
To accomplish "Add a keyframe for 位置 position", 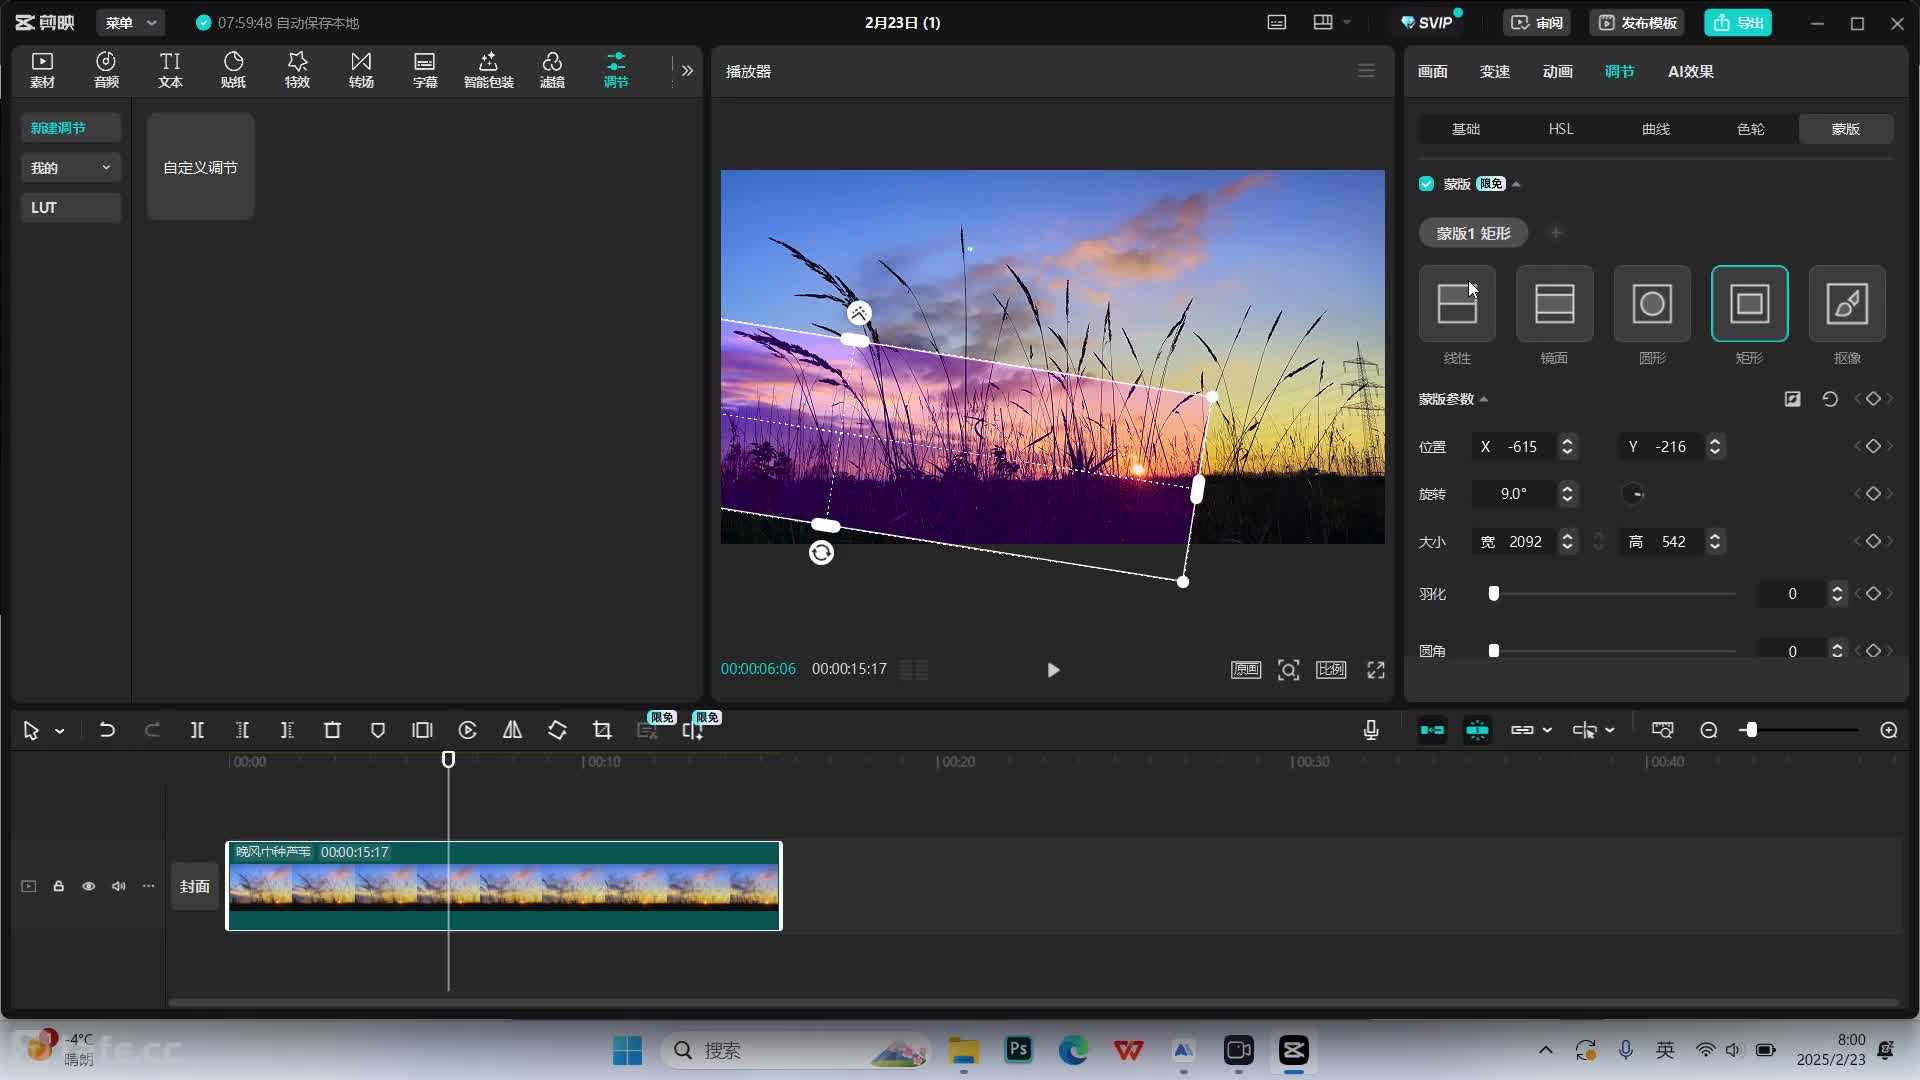I will (1873, 446).
